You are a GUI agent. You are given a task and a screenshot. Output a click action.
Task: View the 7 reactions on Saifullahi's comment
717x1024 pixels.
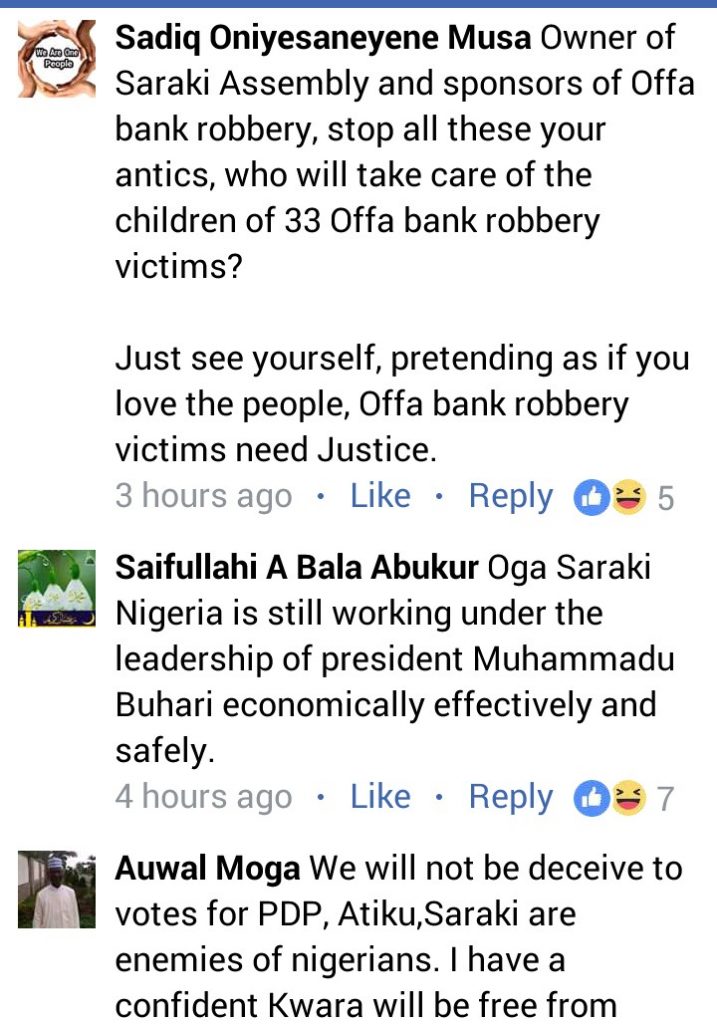[665, 798]
